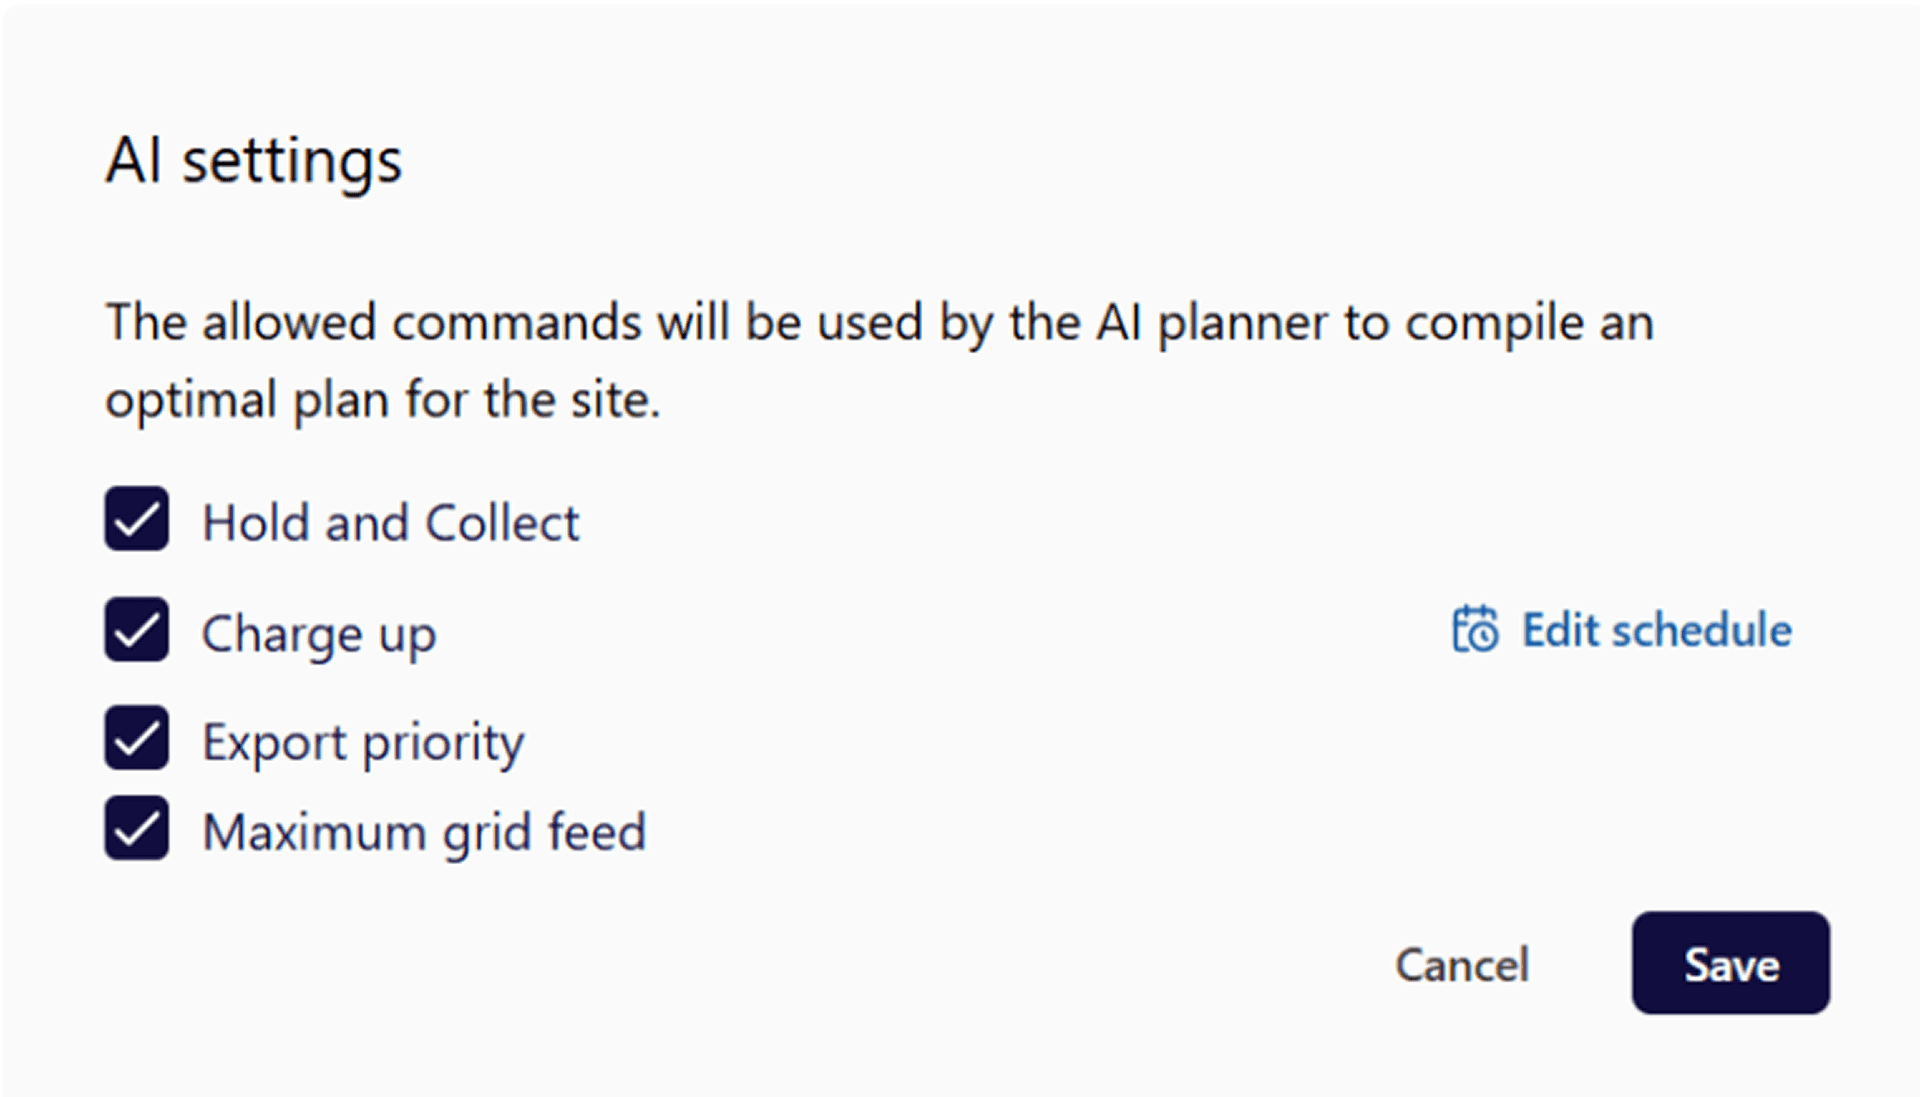1920x1097 pixels.
Task: Uncheck the Hold and Collect checkbox
Action: 137,519
